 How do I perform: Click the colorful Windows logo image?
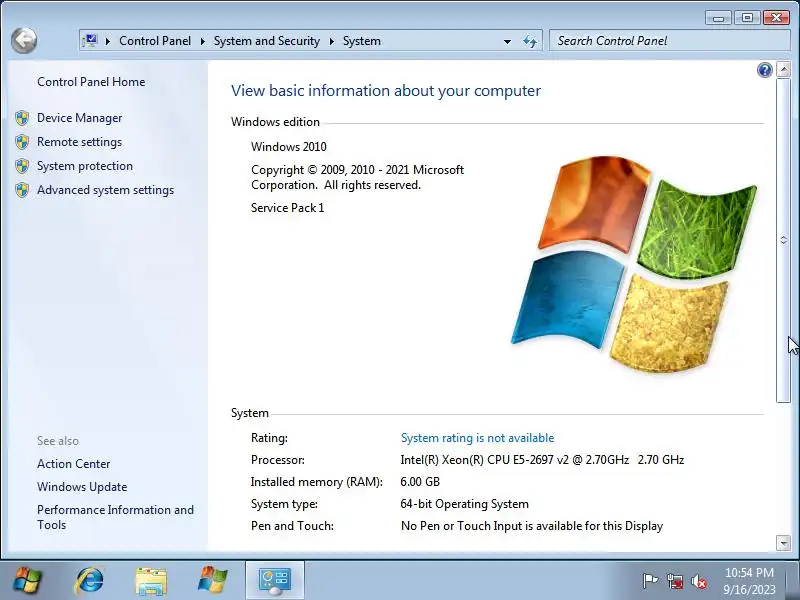(x=634, y=263)
